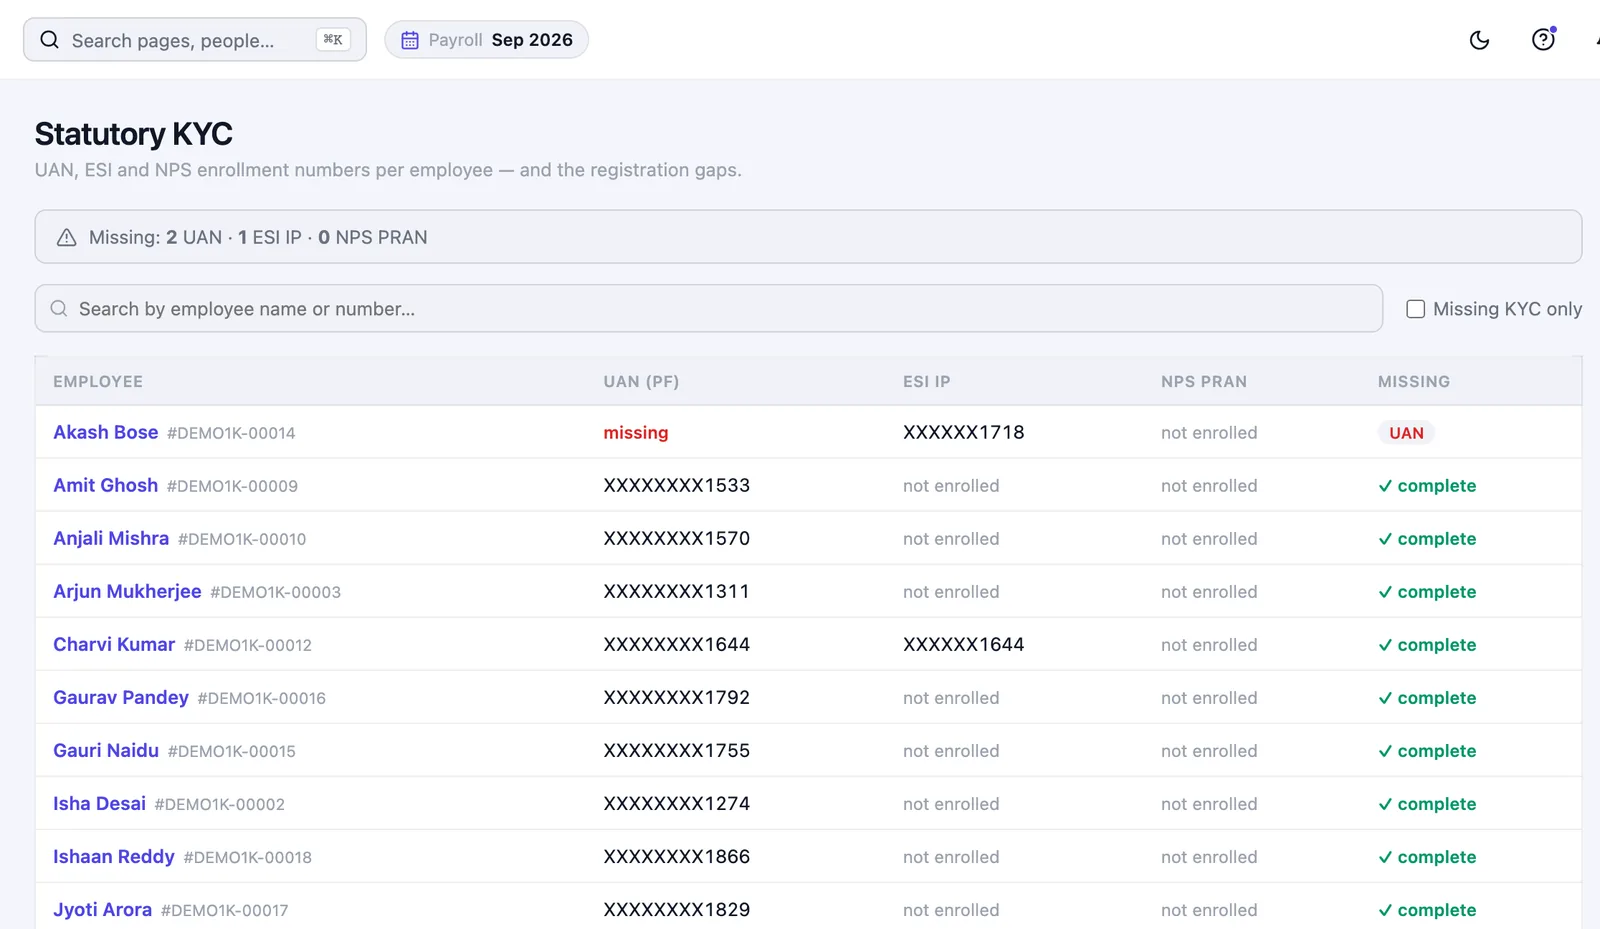1600x929 pixels.
Task: Select ESI number XXXXXX1644
Action: pyautogui.click(x=964, y=644)
